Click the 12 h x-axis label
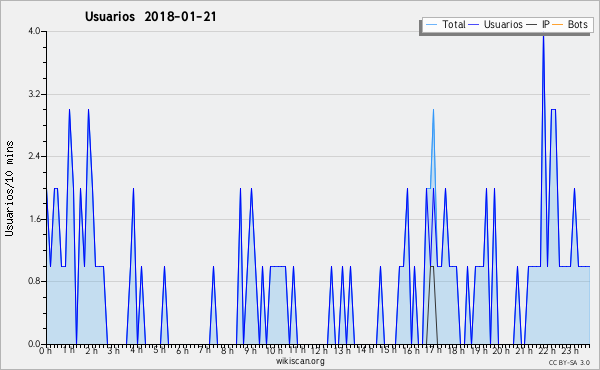This screenshot has width=600, height=370. (319, 350)
